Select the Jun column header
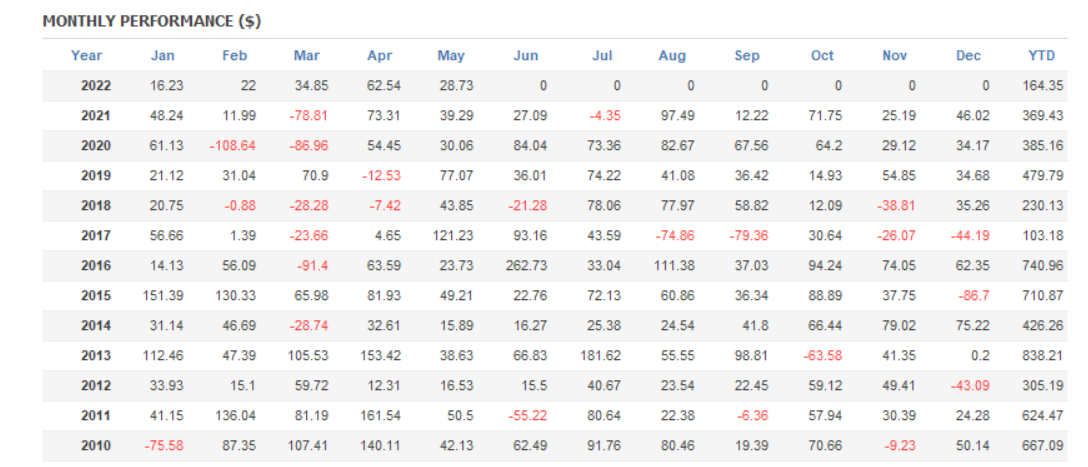The image size is (1088, 467). tap(526, 56)
